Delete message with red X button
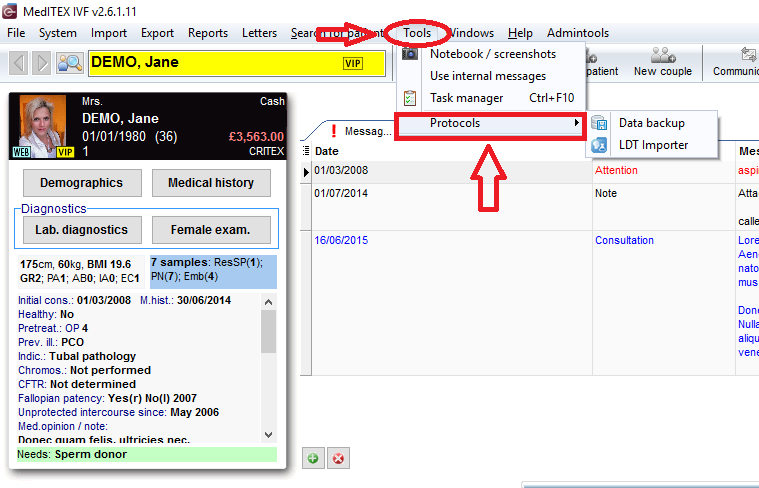The image size is (759, 488). click(338, 458)
